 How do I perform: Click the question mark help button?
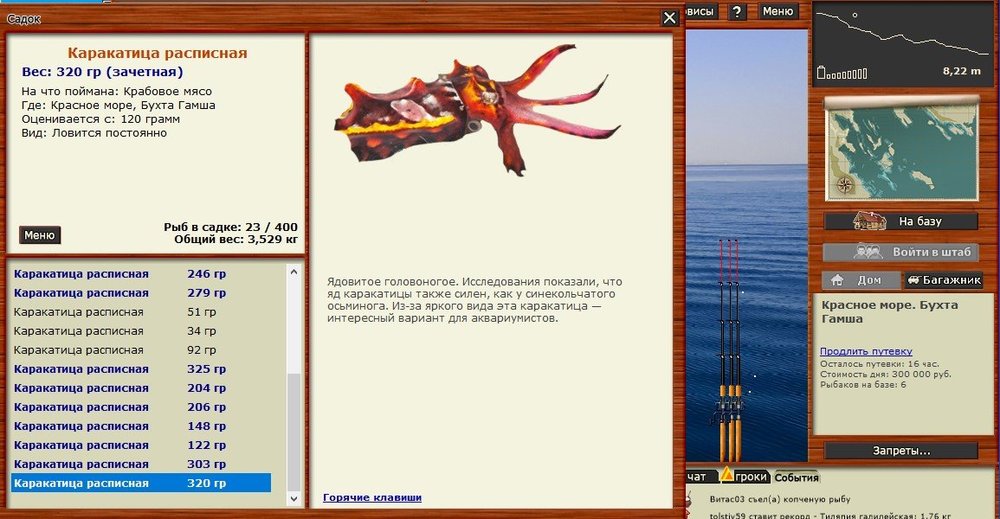[737, 12]
